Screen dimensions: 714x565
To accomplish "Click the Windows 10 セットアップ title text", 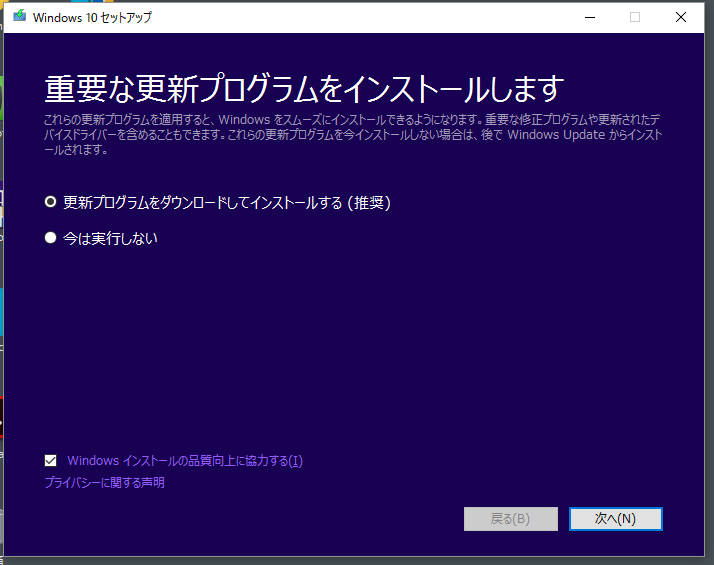I will pyautogui.click(x=92, y=17).
